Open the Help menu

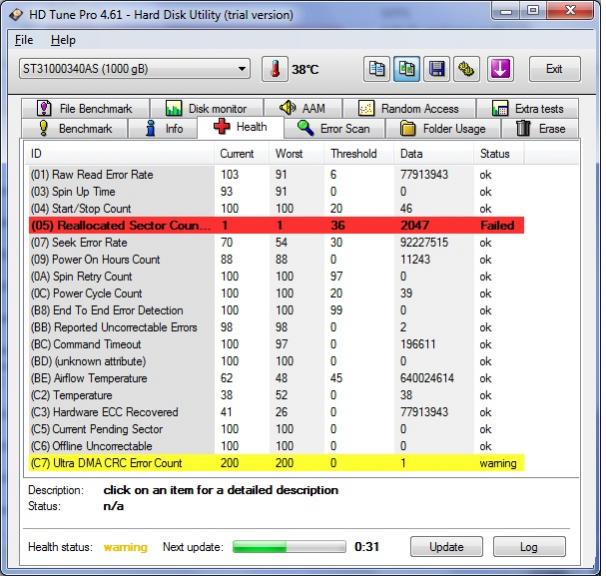[x=63, y=40]
